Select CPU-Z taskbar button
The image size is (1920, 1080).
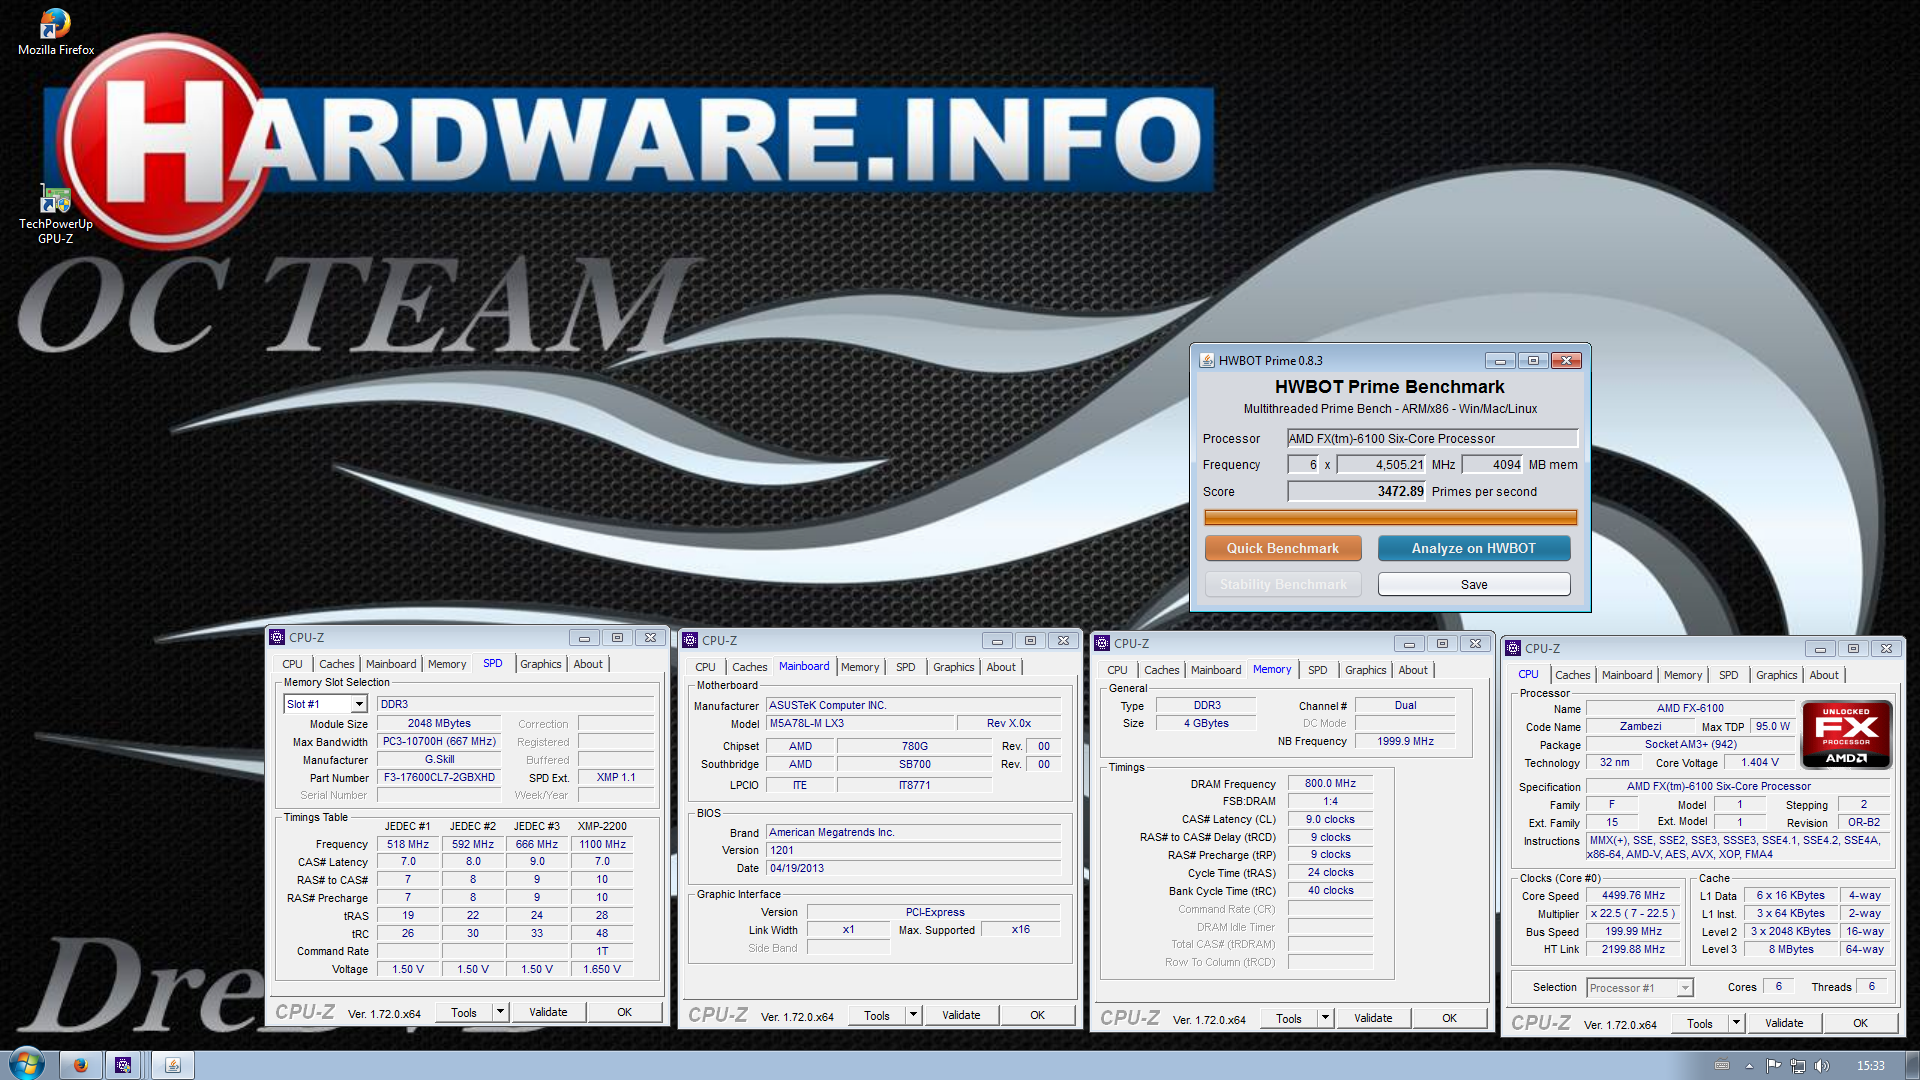pyautogui.click(x=123, y=1065)
